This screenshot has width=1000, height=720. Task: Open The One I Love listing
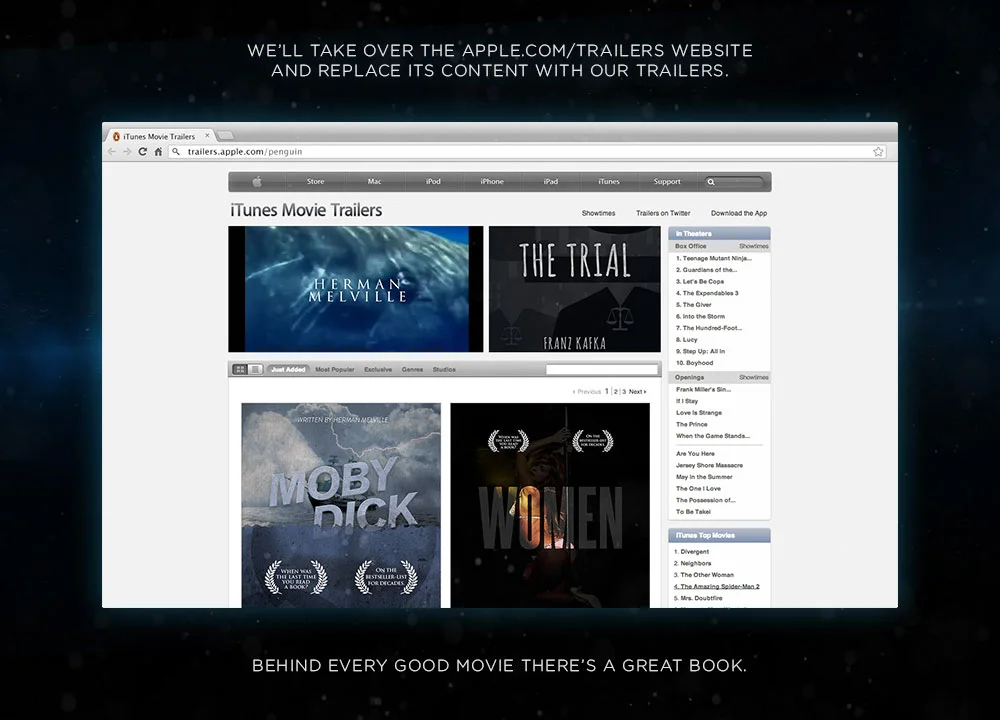[x=698, y=489]
